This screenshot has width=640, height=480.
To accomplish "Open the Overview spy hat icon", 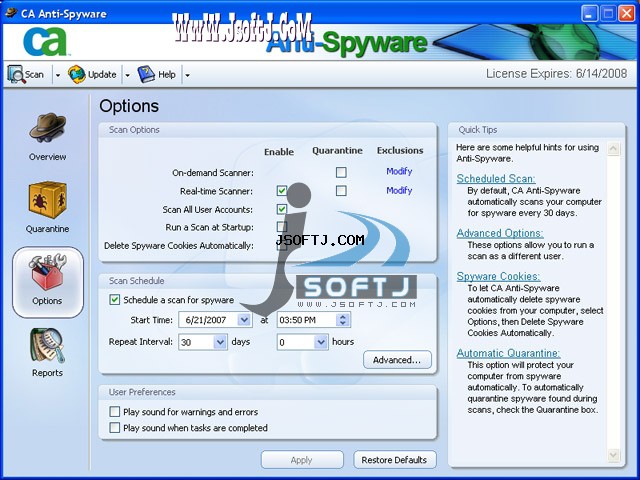I will click(x=47, y=128).
